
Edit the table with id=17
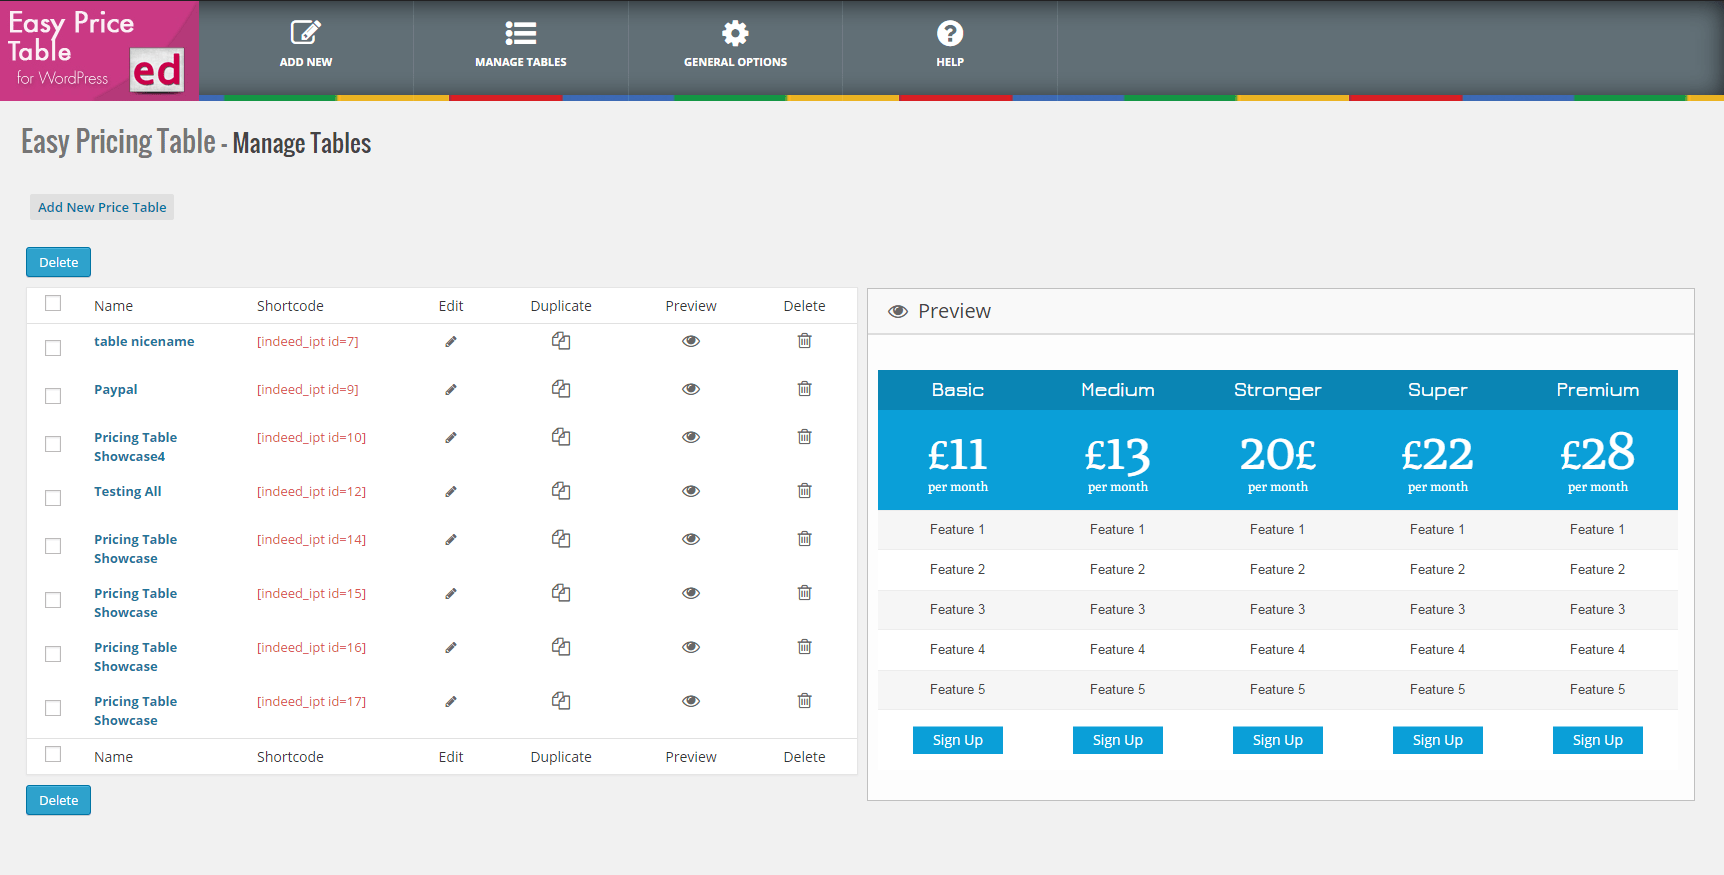point(451,702)
